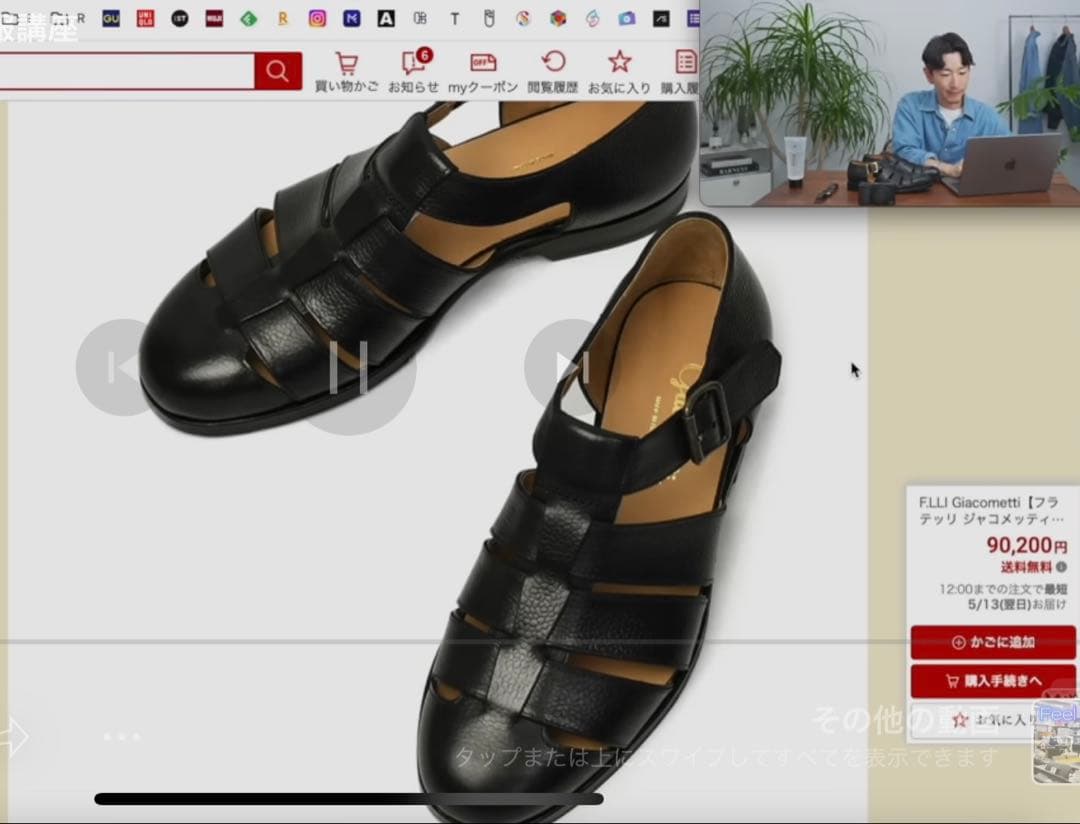Open notifications (お知らせ) with badge 6

pyautogui.click(x=413, y=72)
